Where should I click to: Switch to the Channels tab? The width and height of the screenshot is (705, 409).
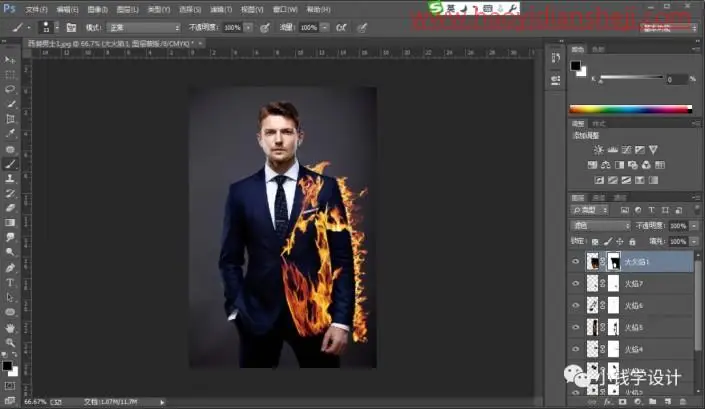click(x=598, y=198)
